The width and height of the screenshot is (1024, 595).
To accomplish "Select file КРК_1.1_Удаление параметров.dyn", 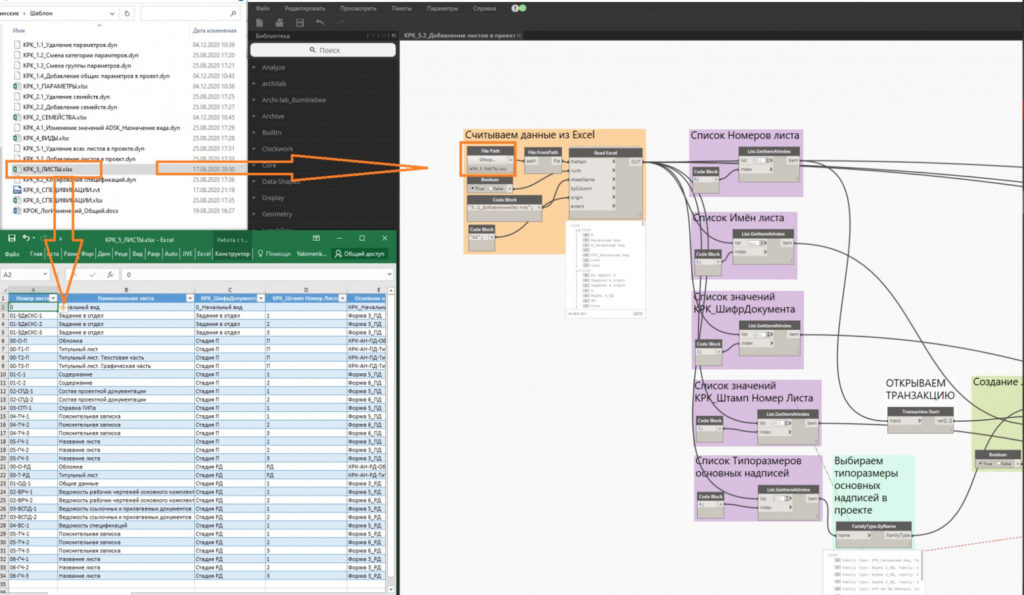I will [x=70, y=45].
